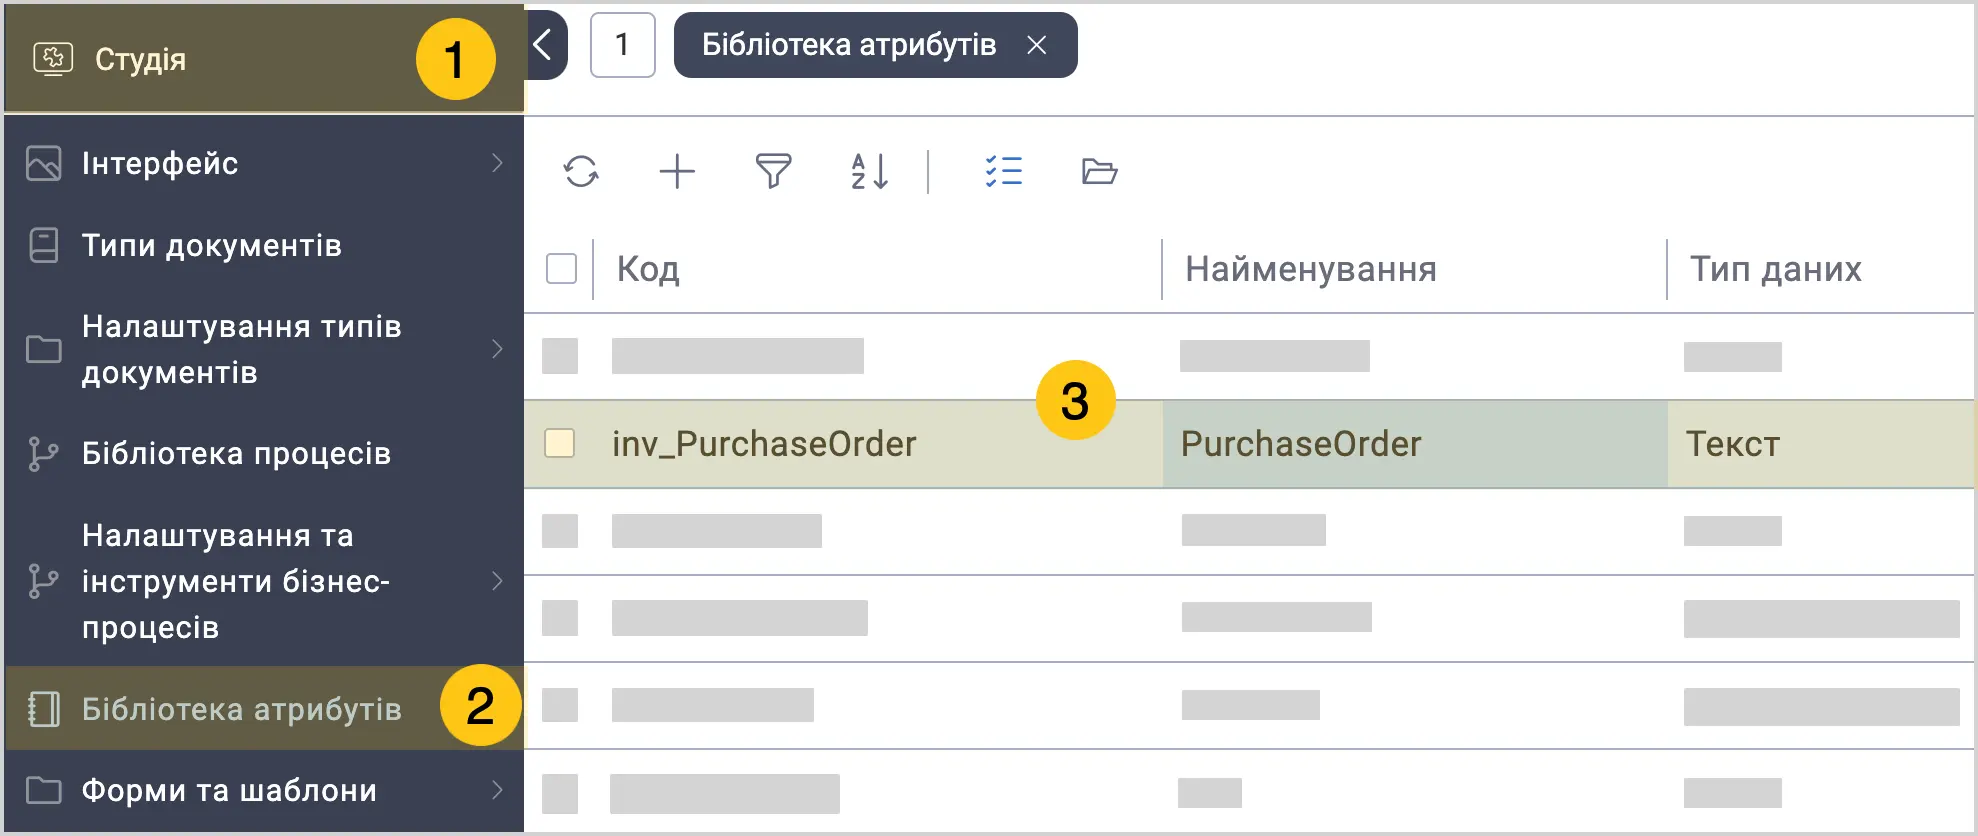The height and width of the screenshot is (836, 1978).
Task: Check the inv_PurchaseOrder row checkbox
Action: point(559,443)
